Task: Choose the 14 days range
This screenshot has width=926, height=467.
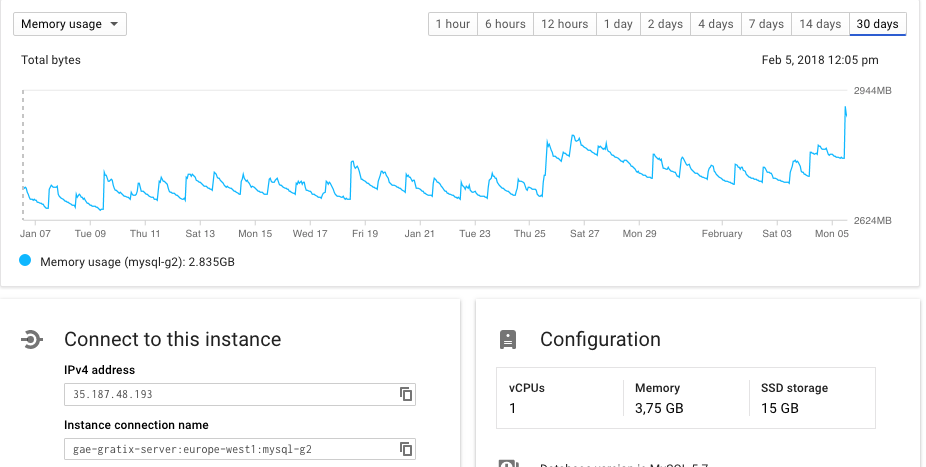Action: [820, 24]
